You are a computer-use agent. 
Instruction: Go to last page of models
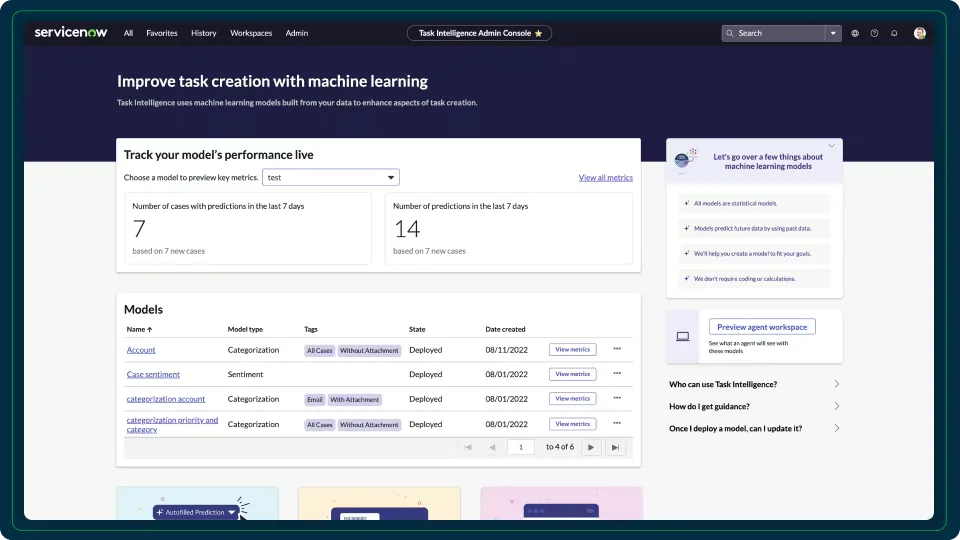pyautogui.click(x=615, y=447)
